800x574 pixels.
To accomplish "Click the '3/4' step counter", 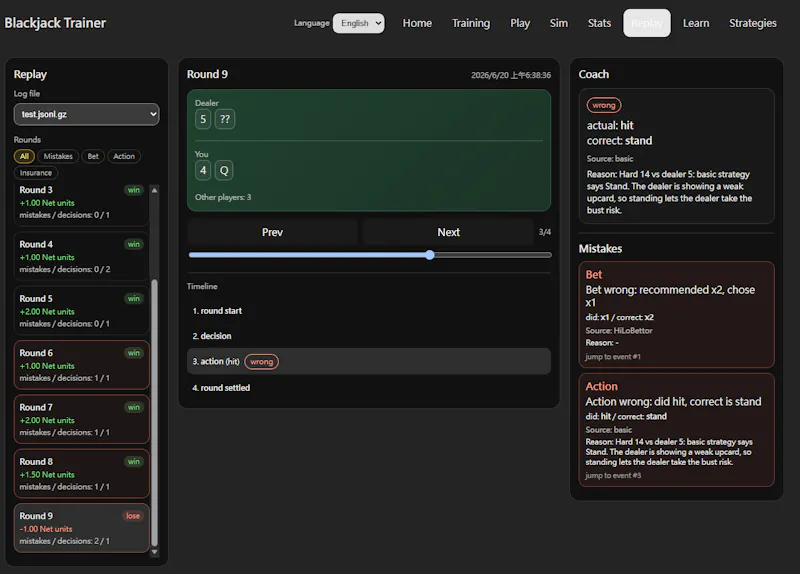I will [x=544, y=232].
